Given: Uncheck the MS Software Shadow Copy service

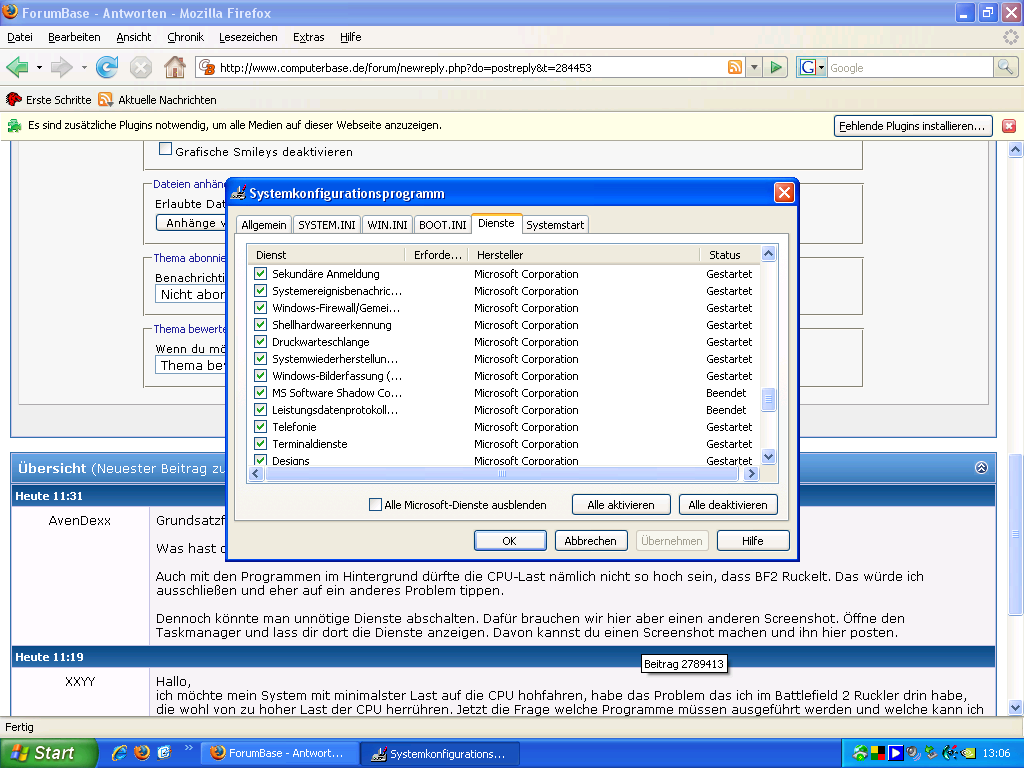Looking at the screenshot, I should [x=261, y=392].
